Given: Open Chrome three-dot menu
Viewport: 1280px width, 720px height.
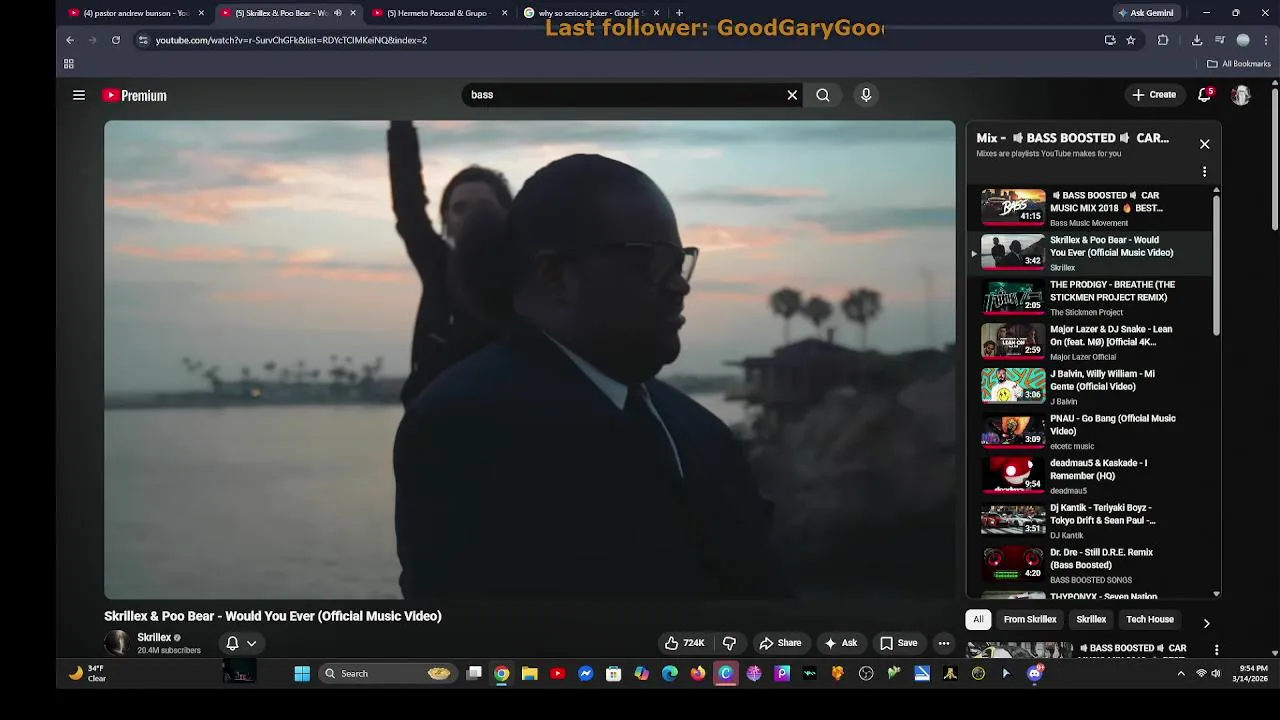Looking at the screenshot, I should (1266, 40).
